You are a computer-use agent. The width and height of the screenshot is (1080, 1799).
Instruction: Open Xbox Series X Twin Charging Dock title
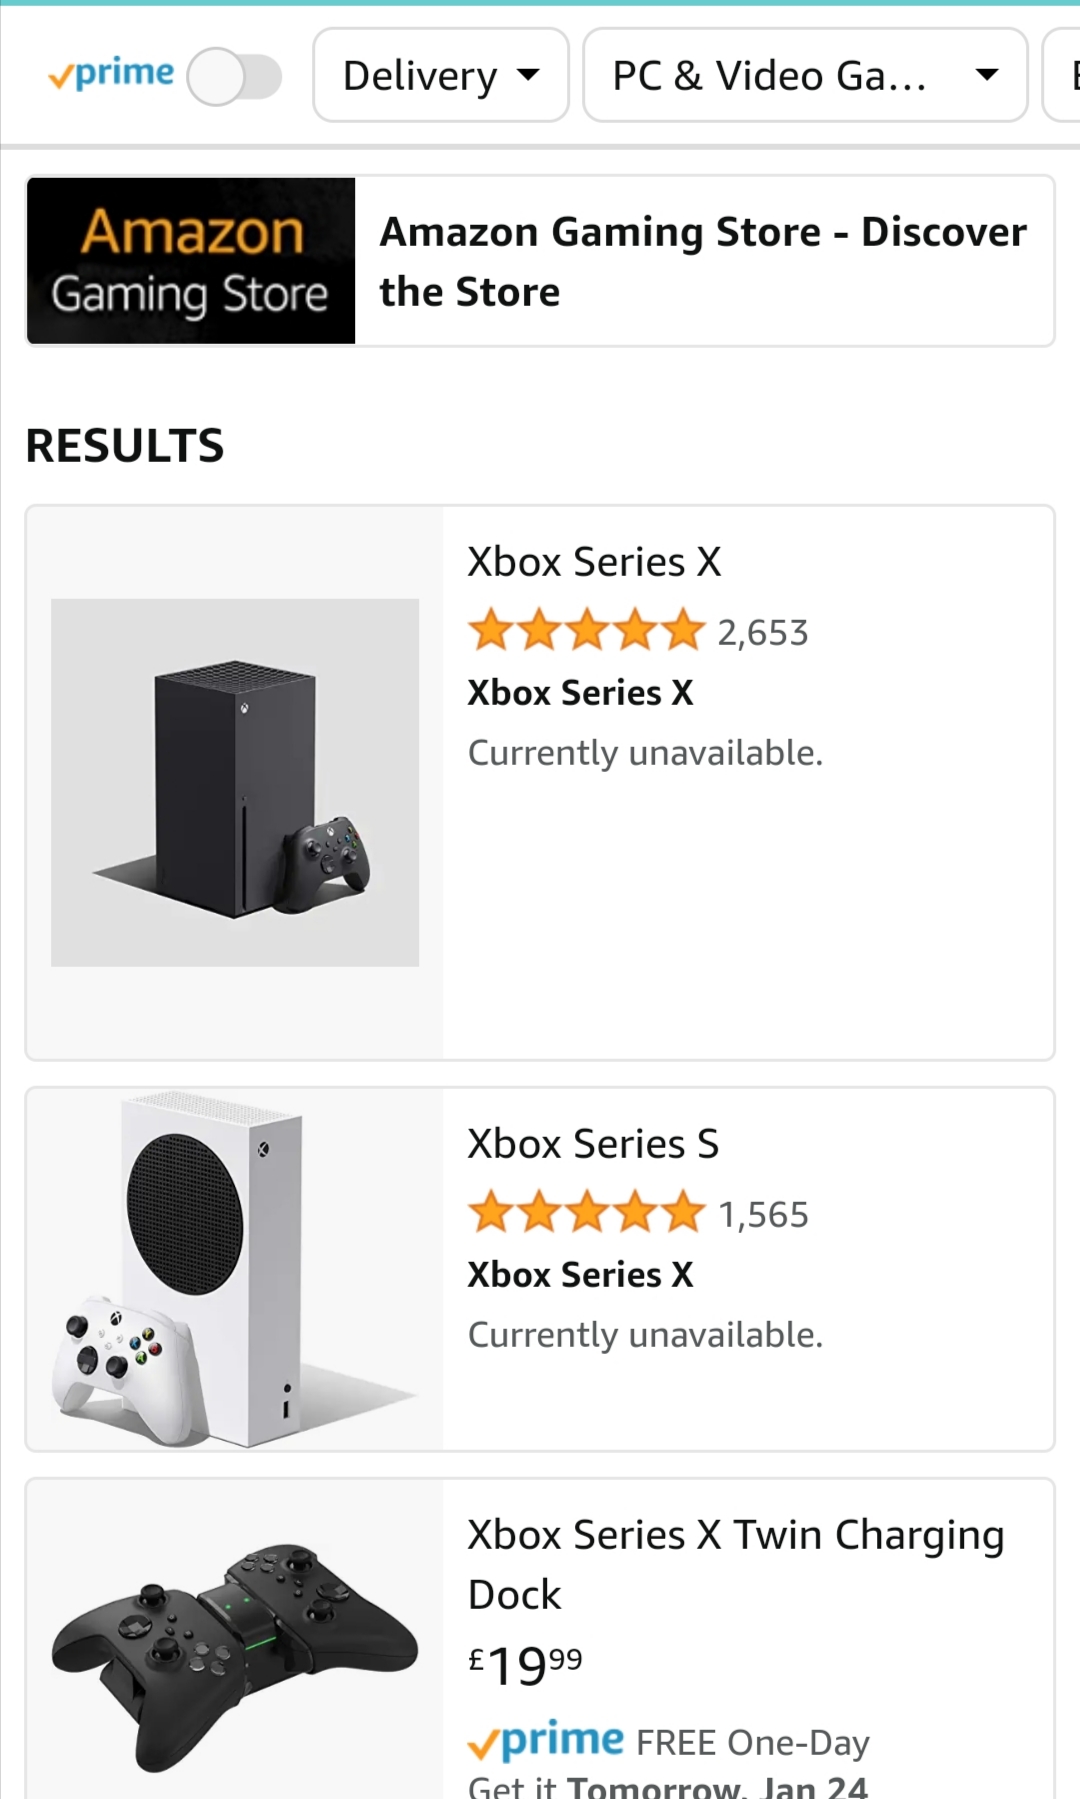(735, 1564)
